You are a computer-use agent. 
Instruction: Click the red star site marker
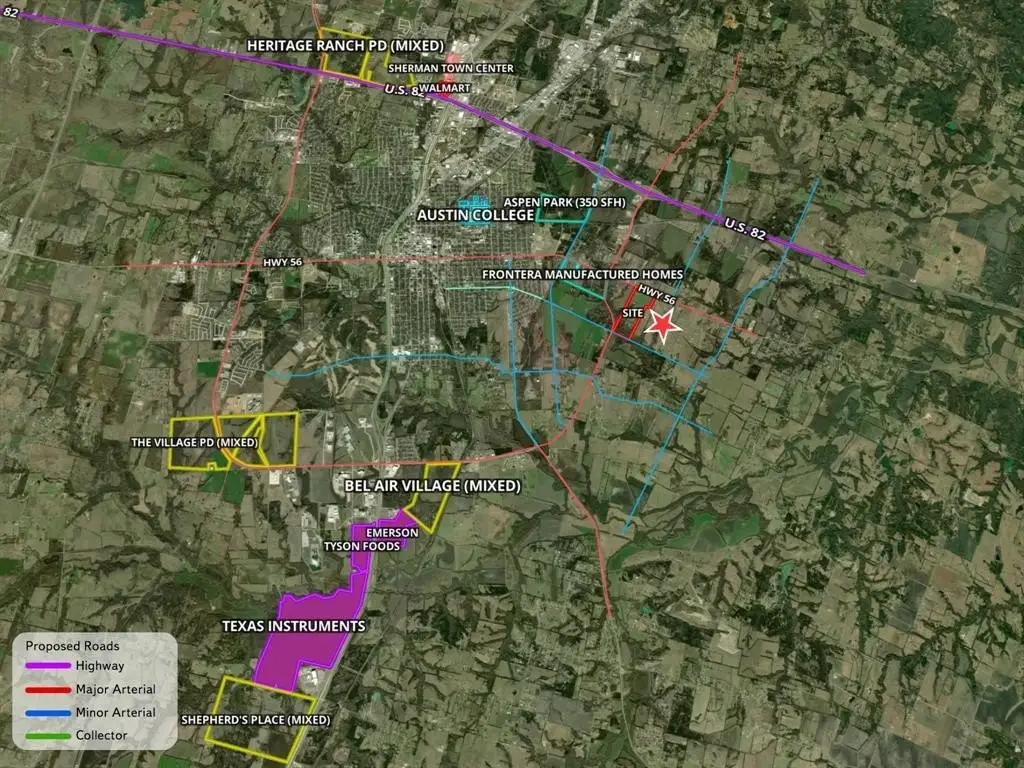661,323
